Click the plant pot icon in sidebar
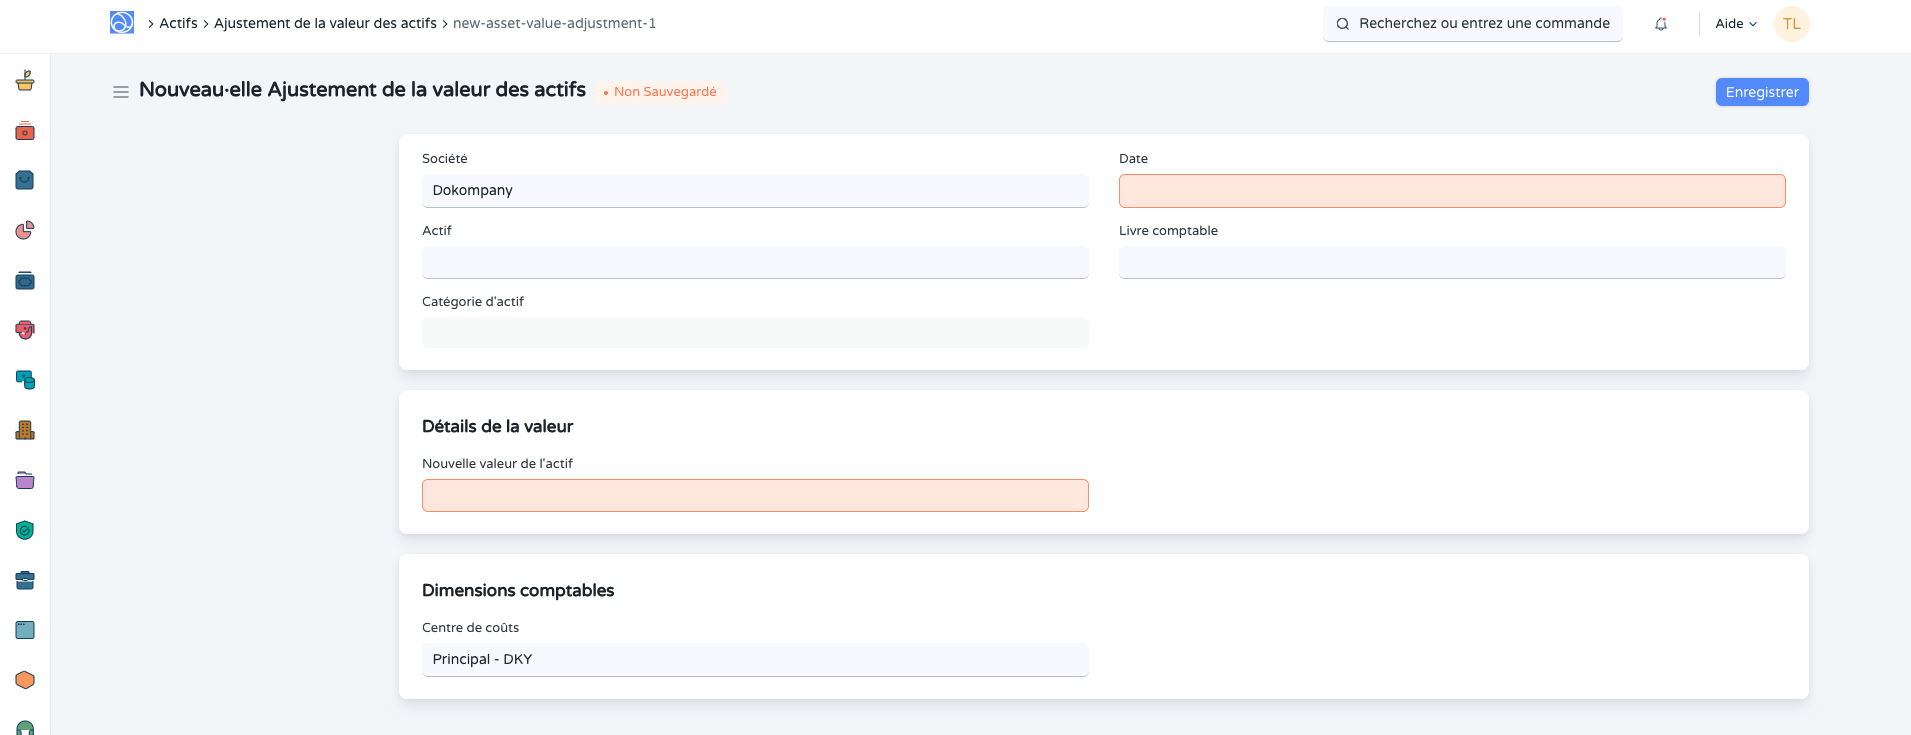The image size is (1911, 735). coord(25,81)
